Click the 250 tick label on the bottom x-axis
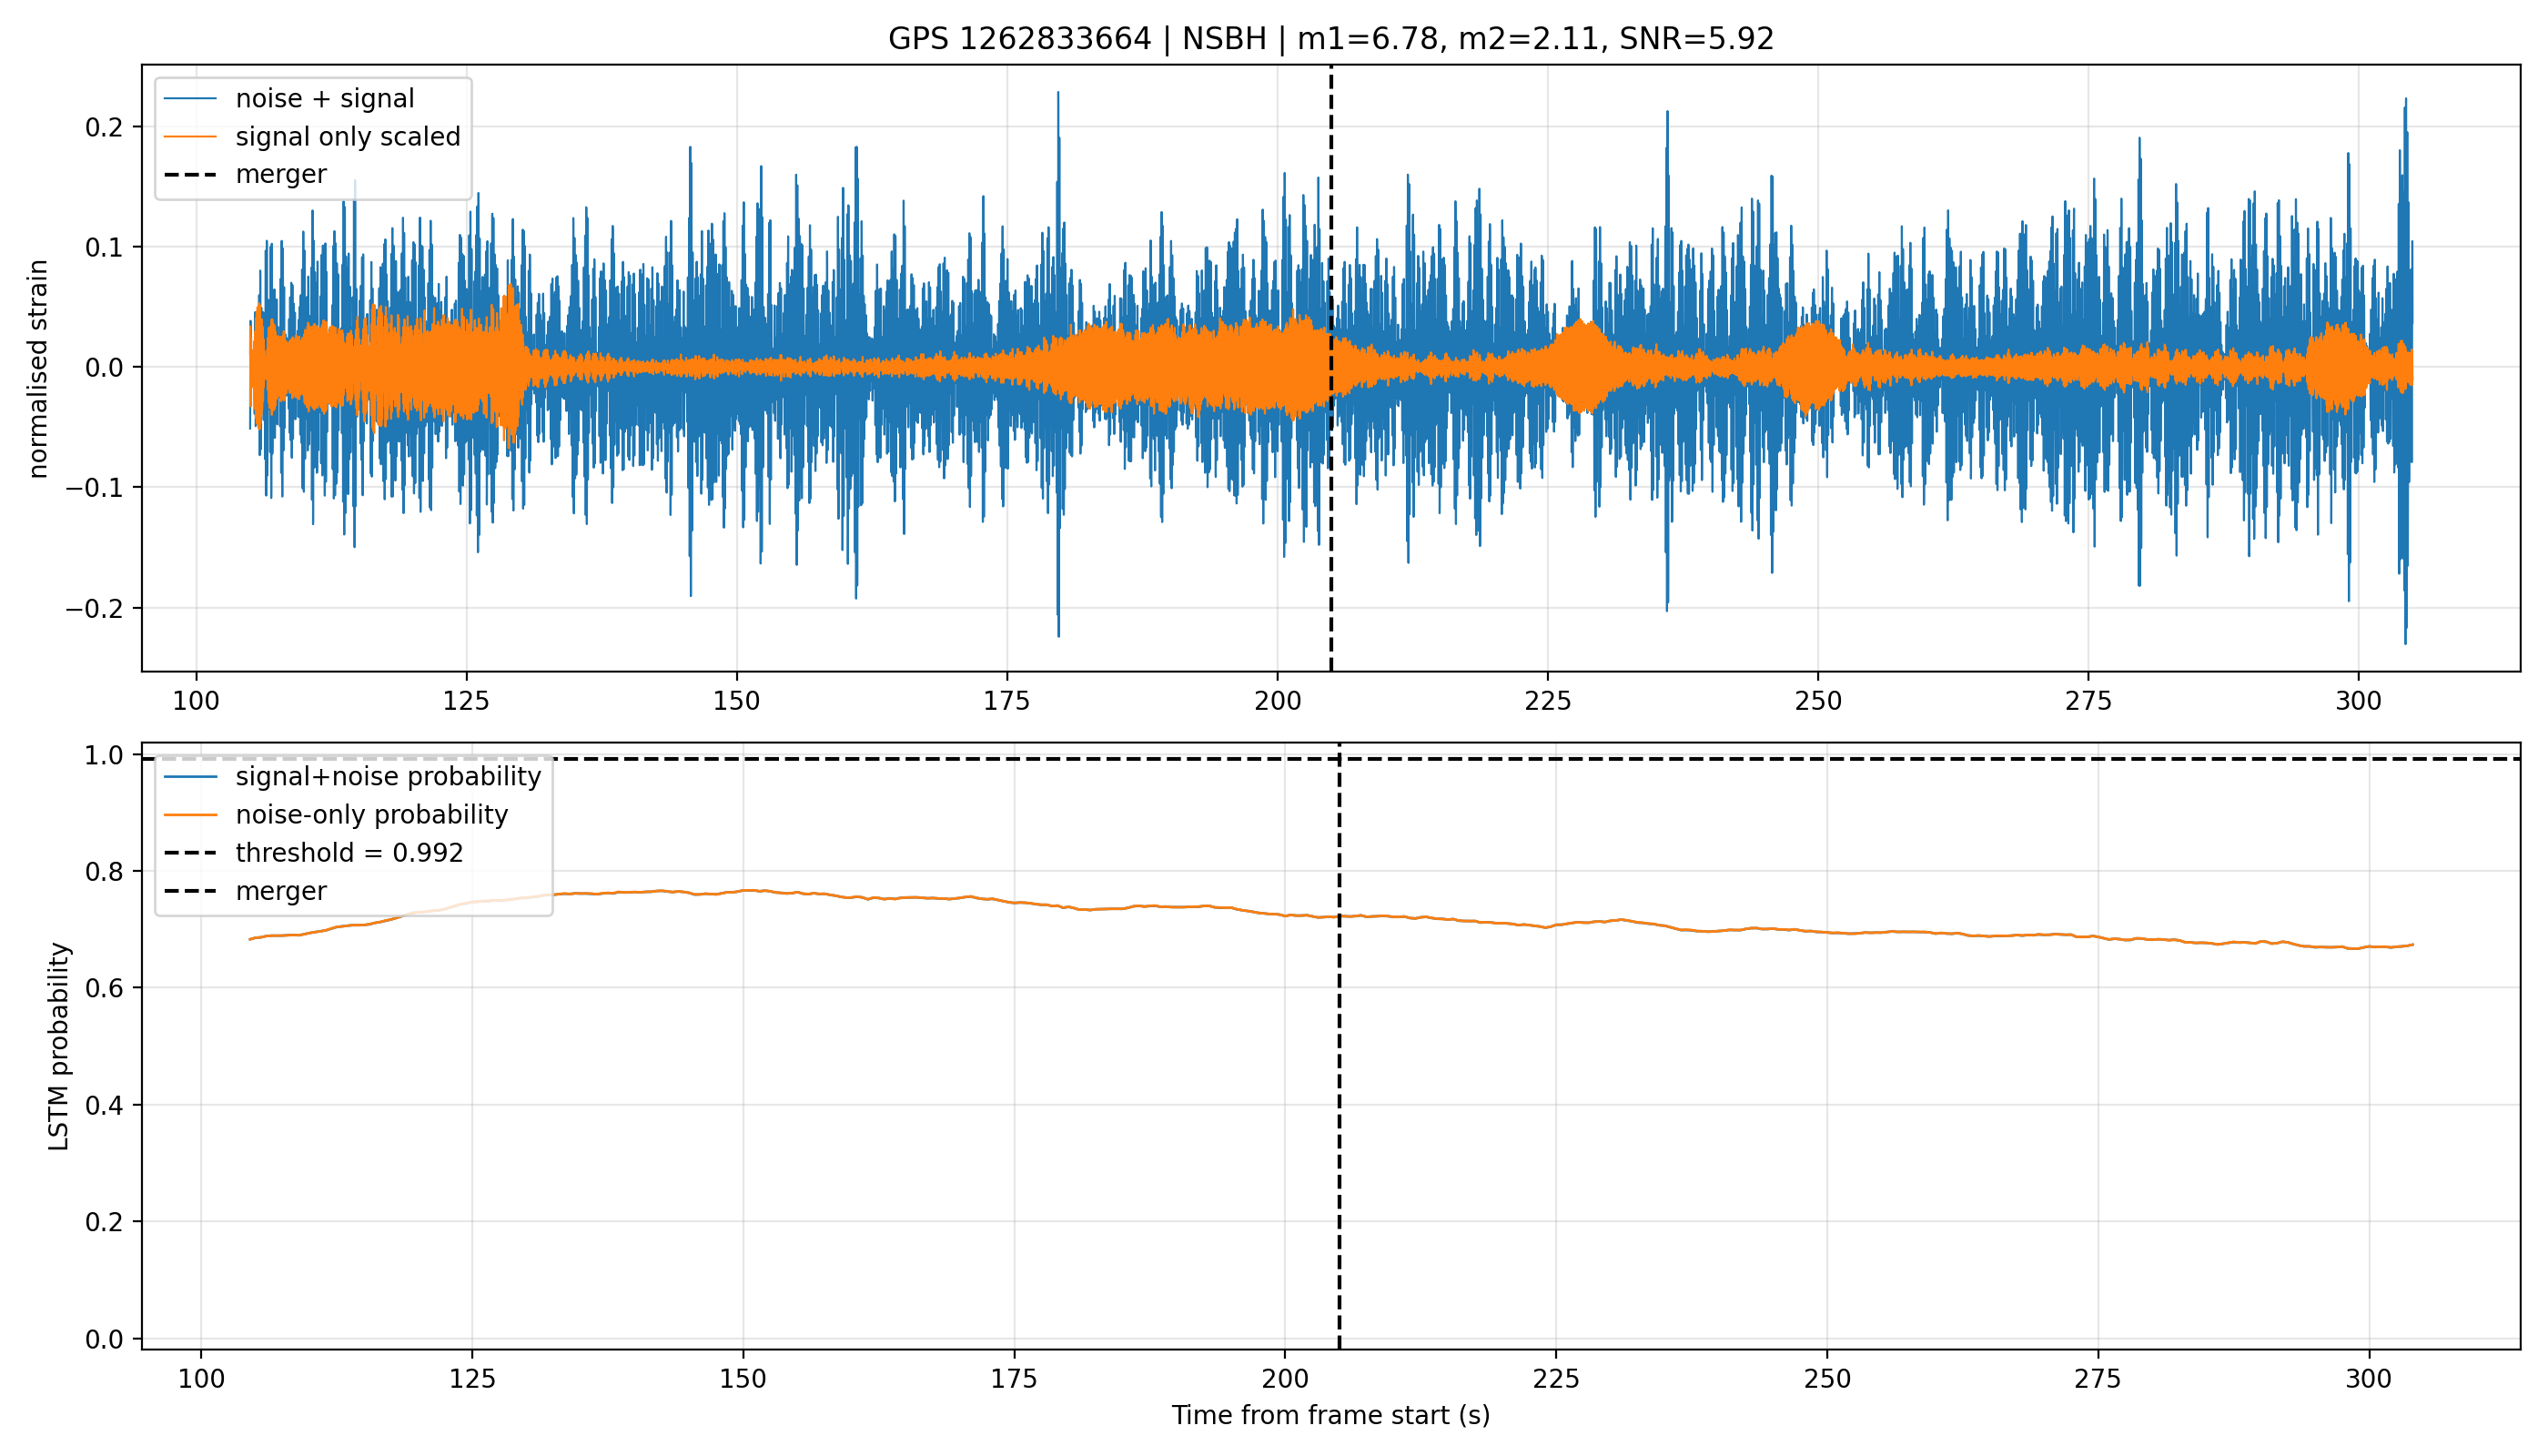The height and width of the screenshot is (1456, 2548). pos(1827,1379)
